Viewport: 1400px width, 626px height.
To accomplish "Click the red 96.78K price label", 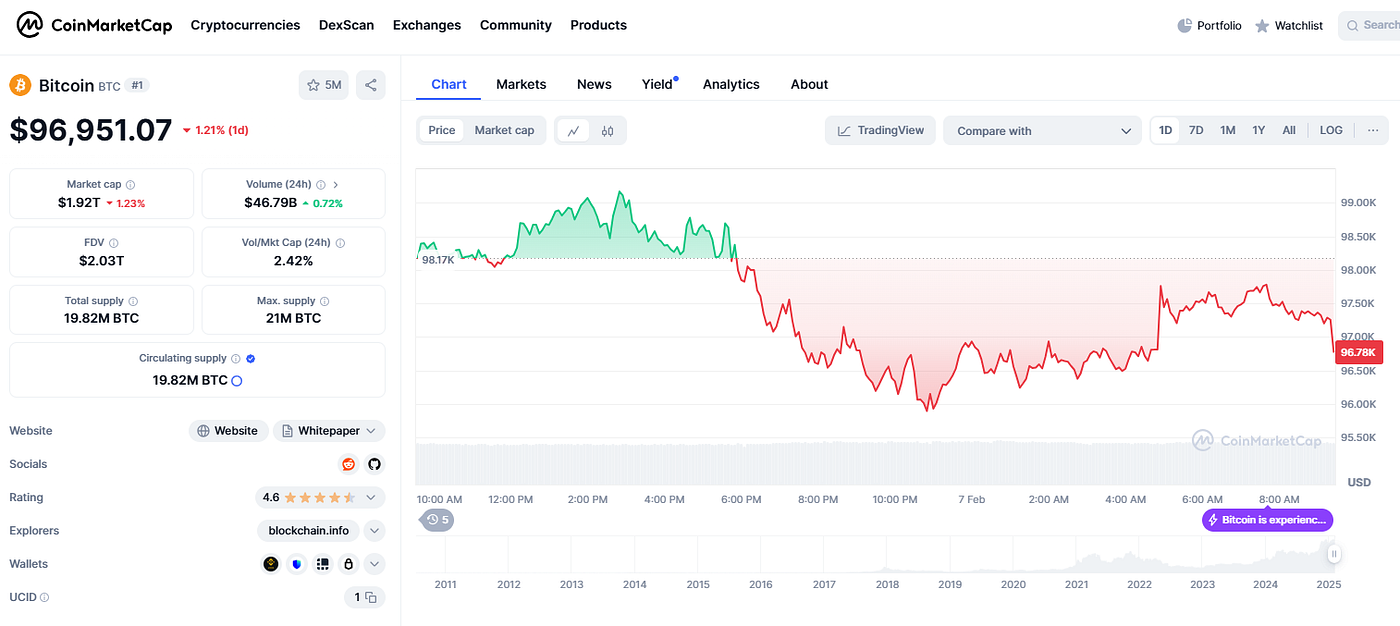I will click(x=1360, y=352).
